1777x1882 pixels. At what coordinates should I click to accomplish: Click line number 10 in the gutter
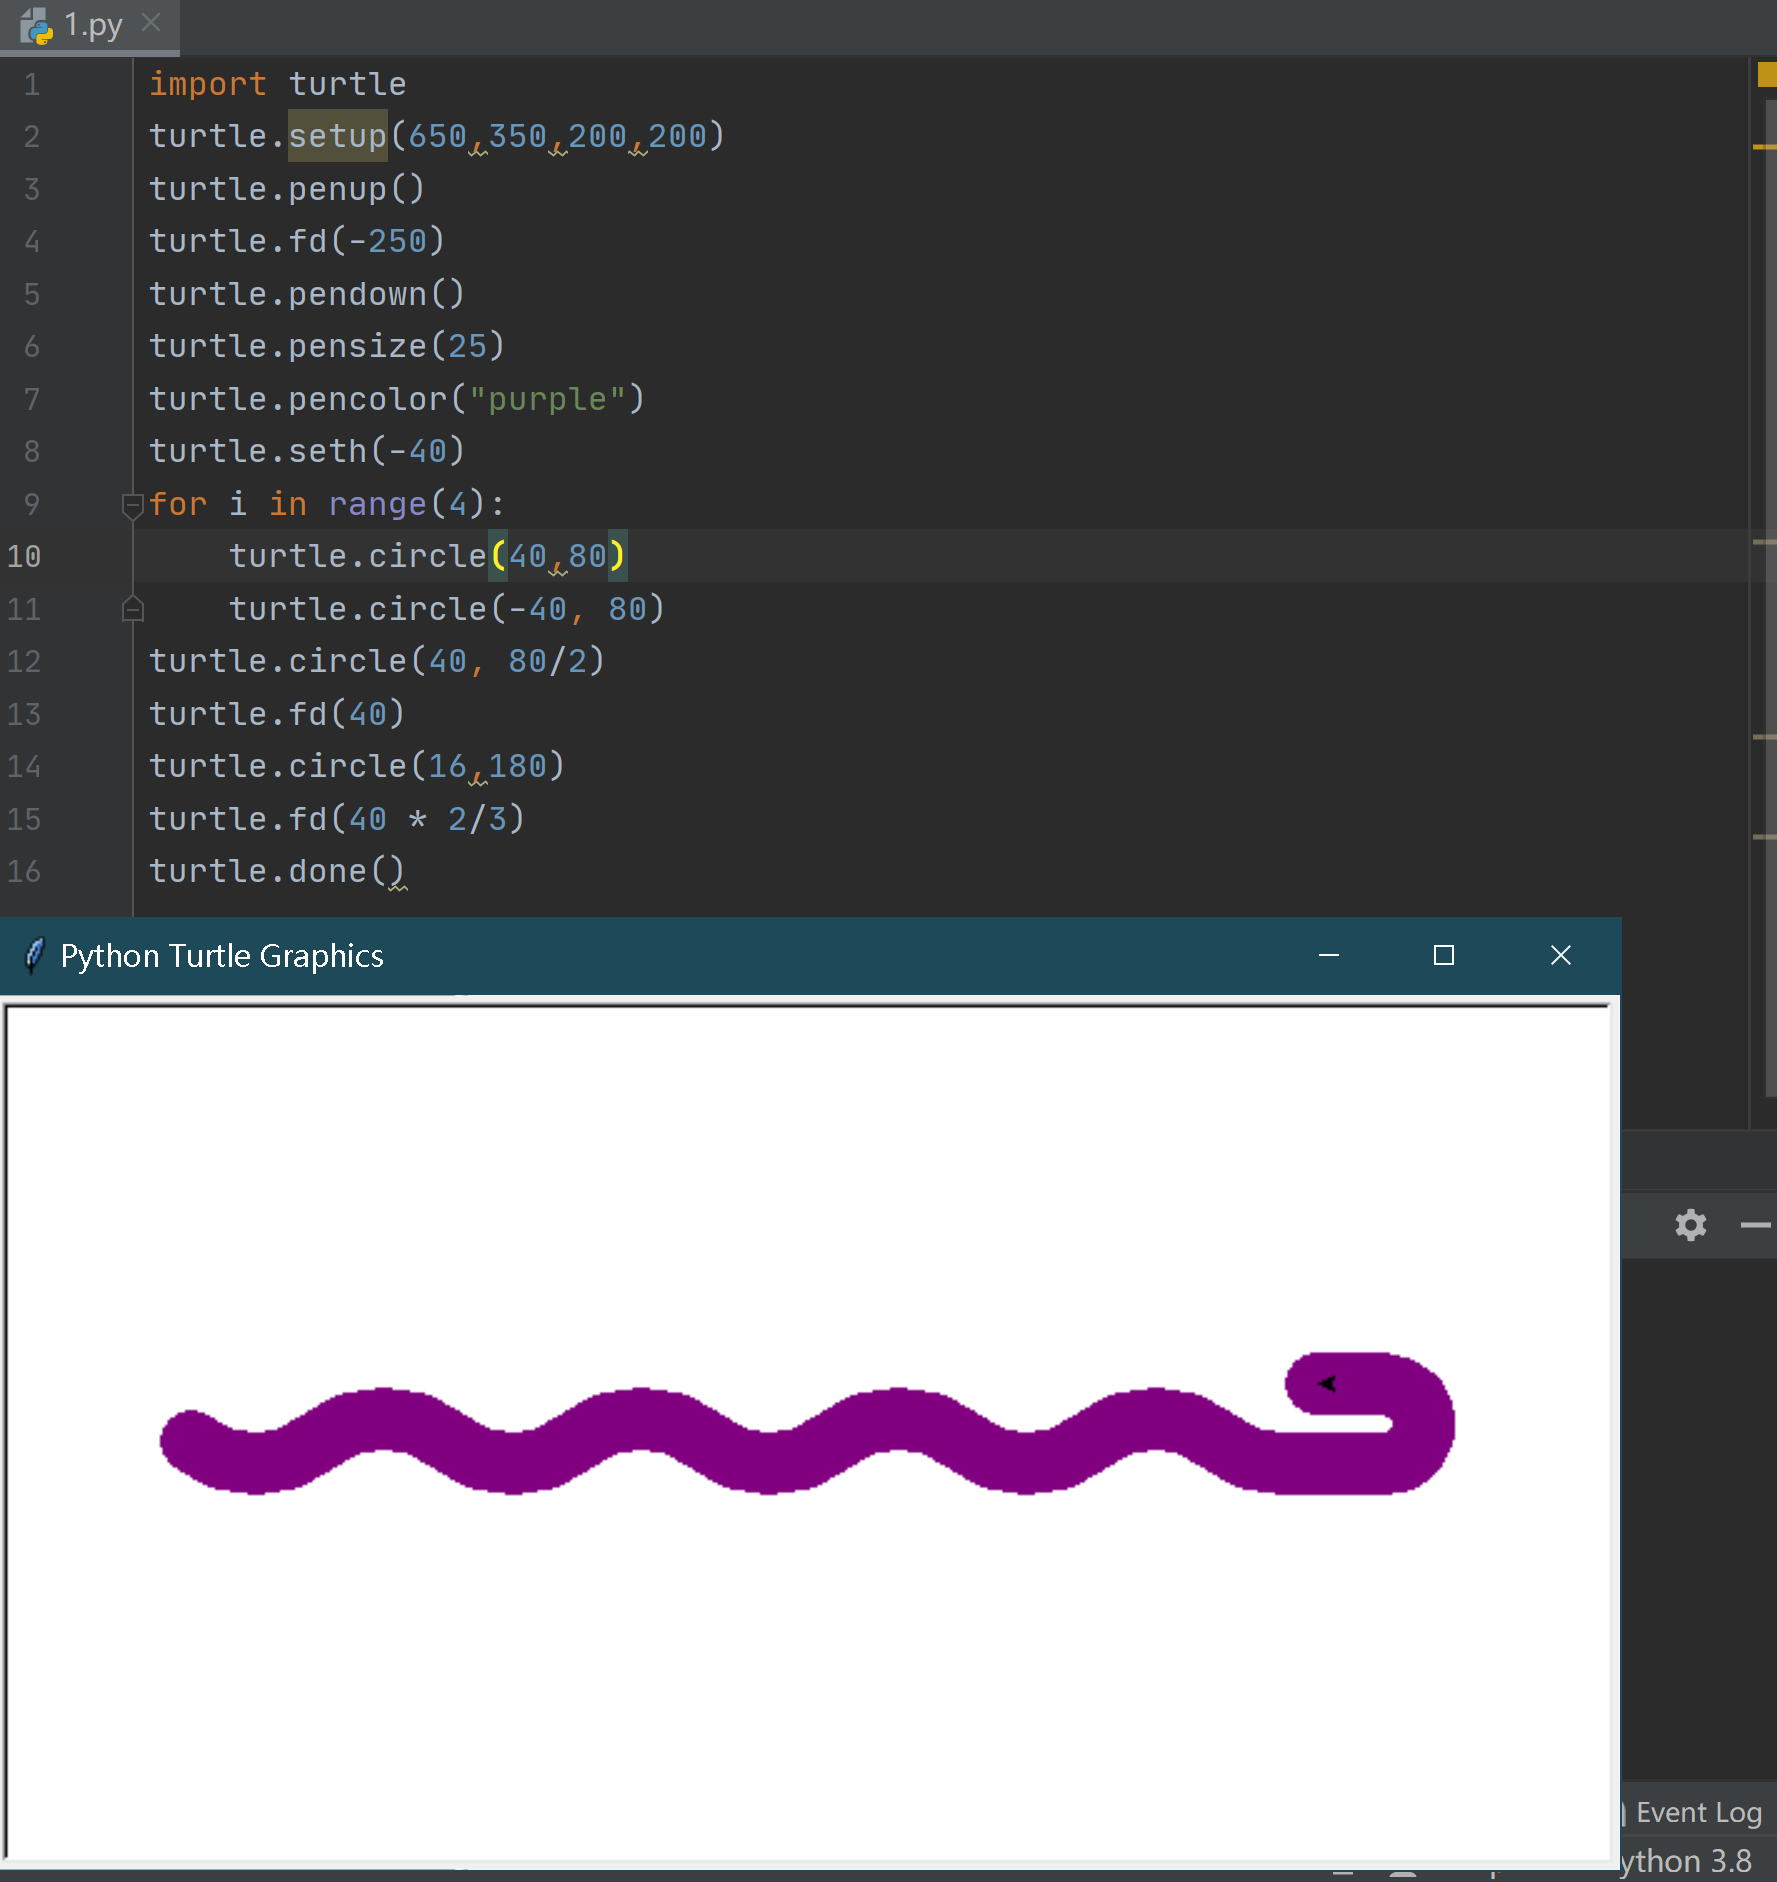click(24, 557)
